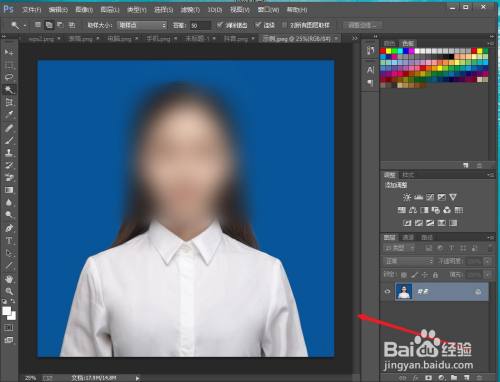Select the Eraser tool
500x382 pixels.
click(x=9, y=177)
